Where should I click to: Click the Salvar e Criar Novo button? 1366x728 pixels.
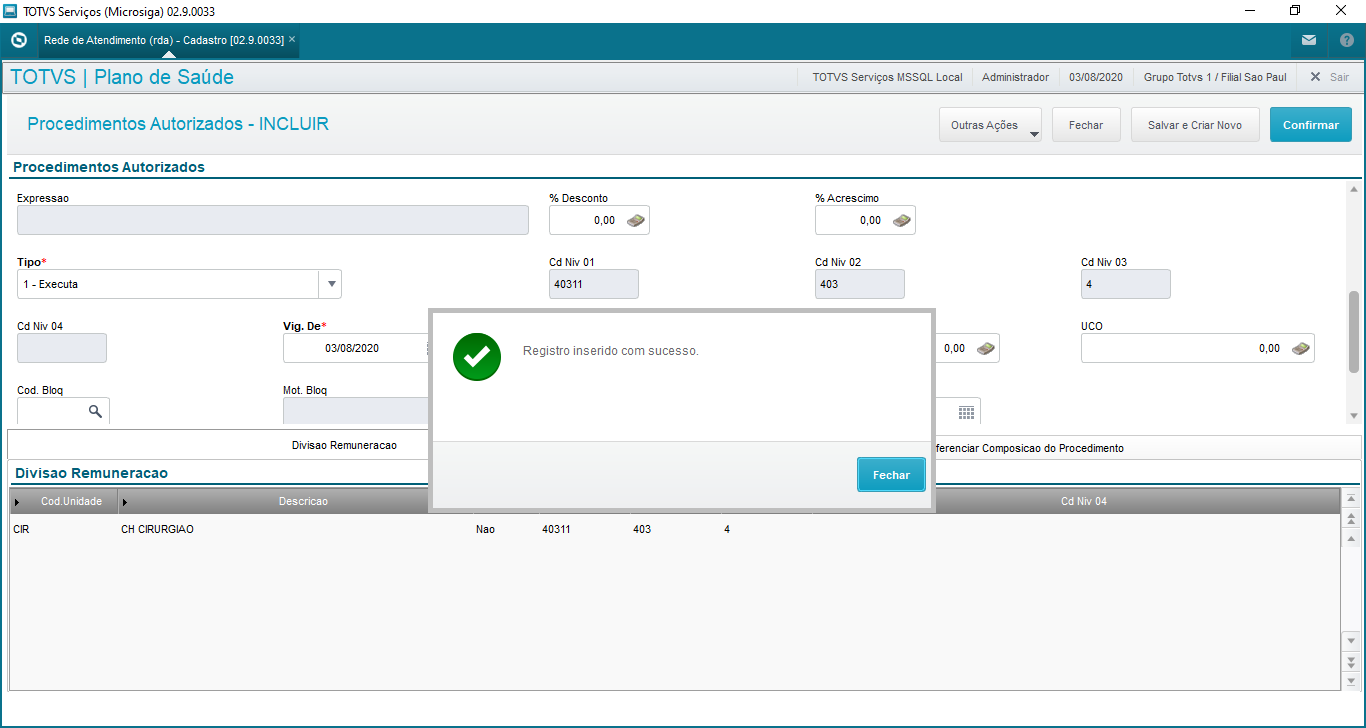(x=1195, y=125)
